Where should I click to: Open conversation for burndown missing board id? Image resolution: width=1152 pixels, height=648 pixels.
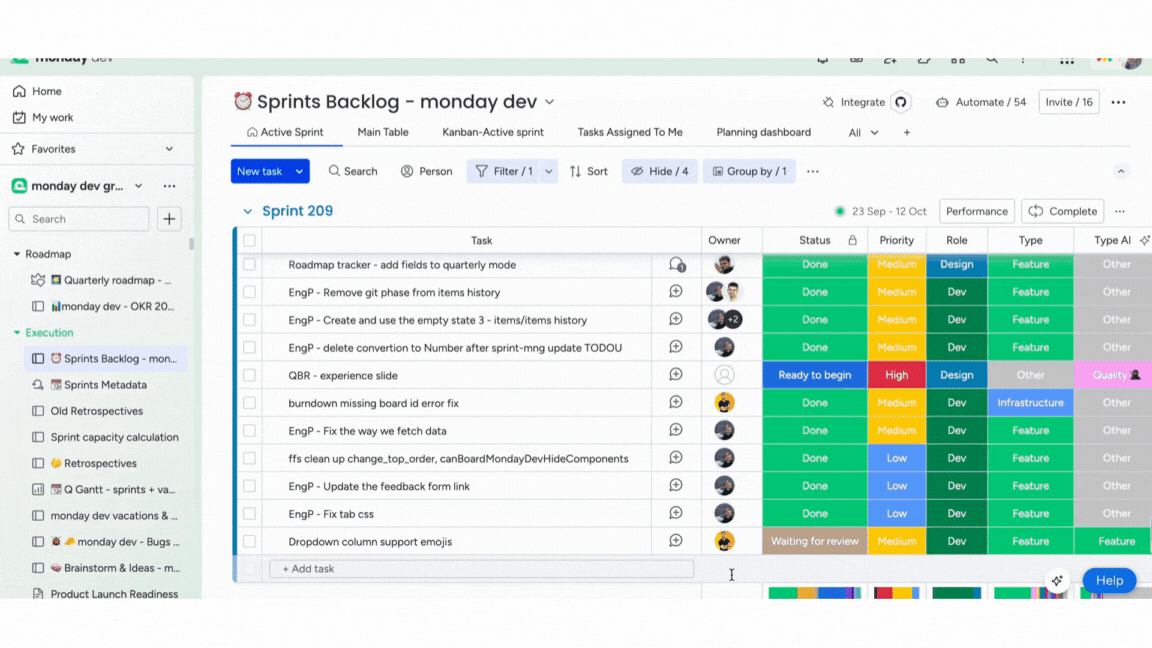click(x=676, y=403)
